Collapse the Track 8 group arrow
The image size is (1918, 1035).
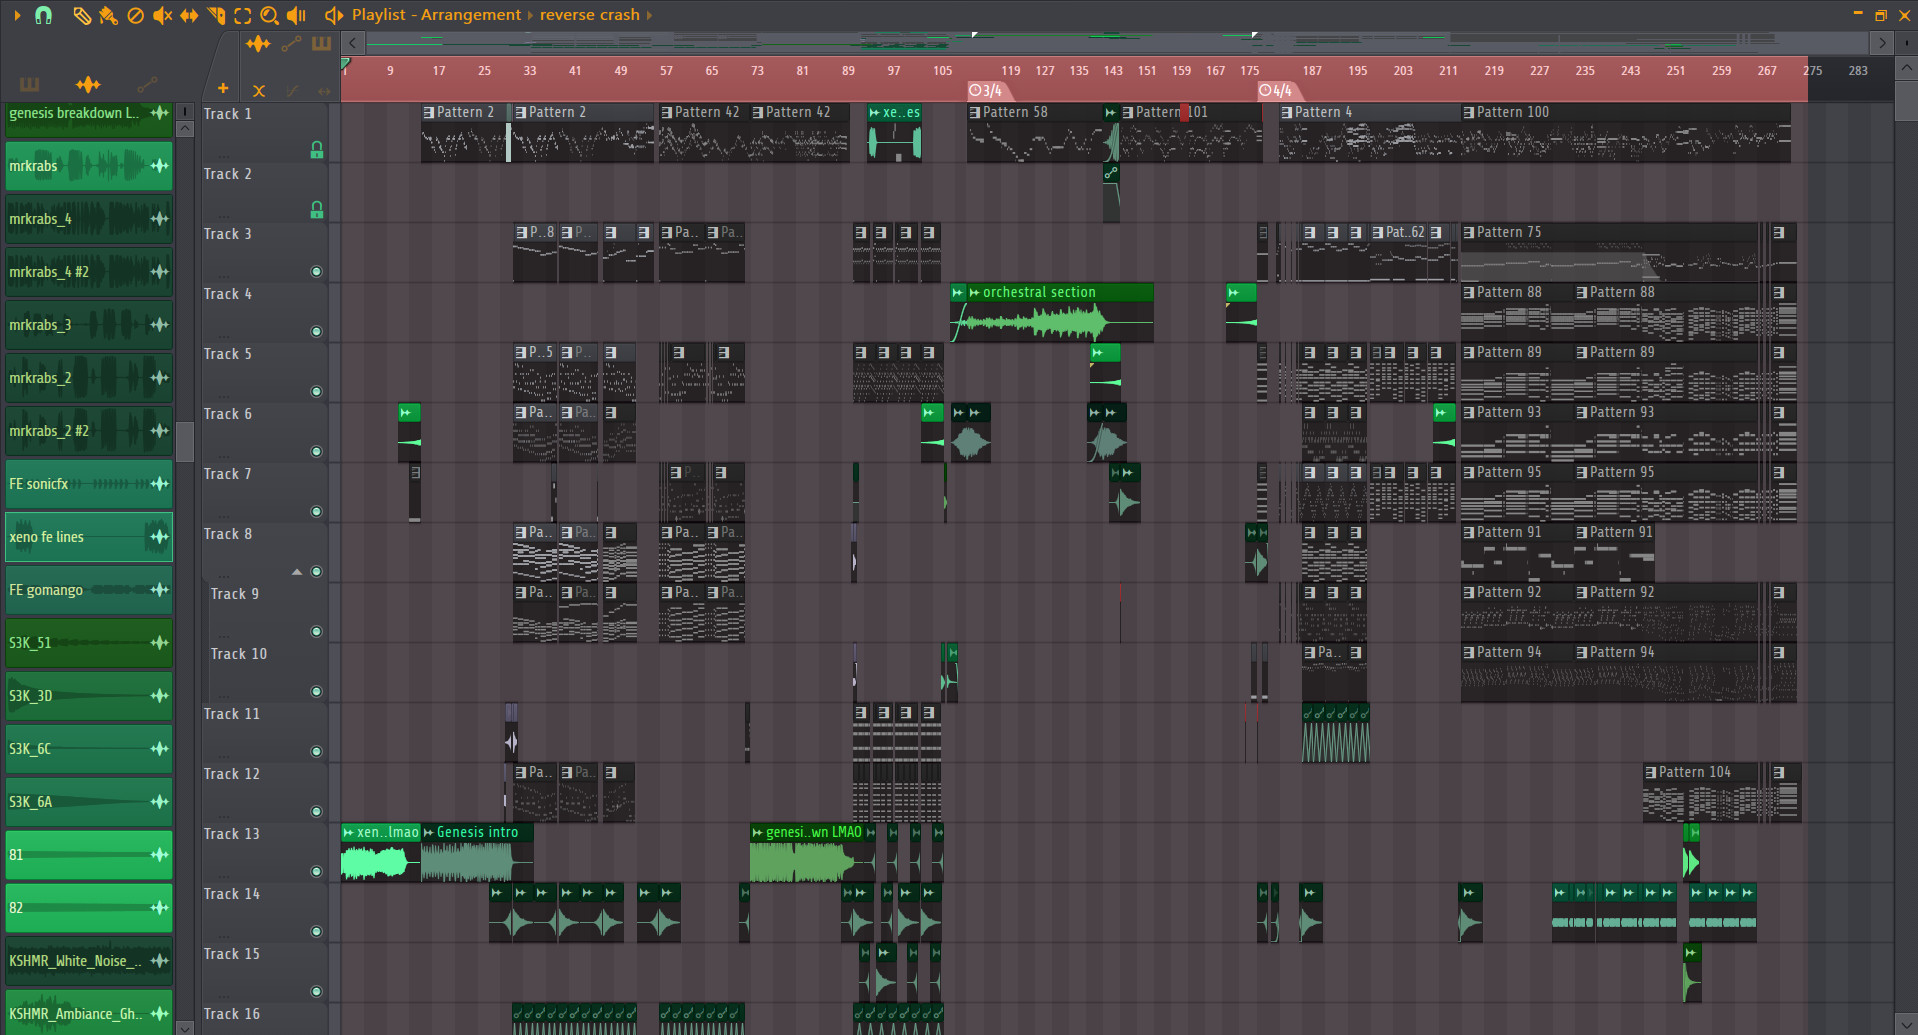click(296, 571)
